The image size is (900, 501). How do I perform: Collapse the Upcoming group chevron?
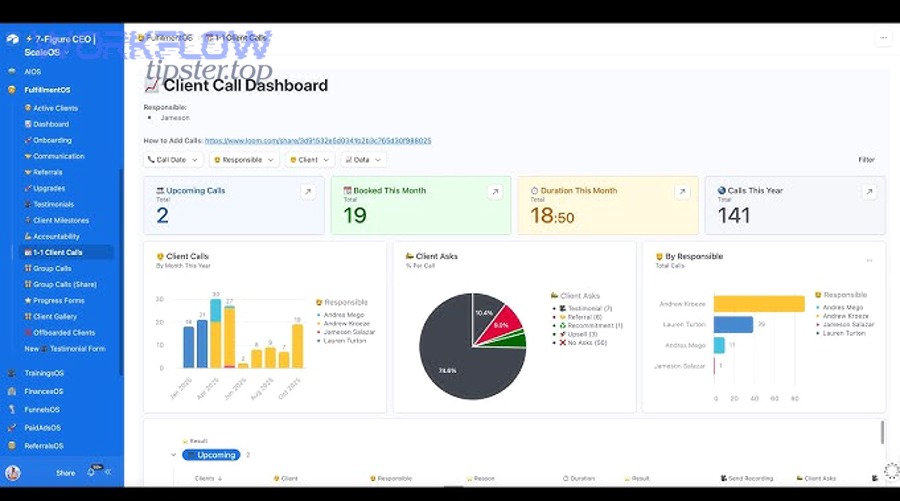tap(173, 455)
